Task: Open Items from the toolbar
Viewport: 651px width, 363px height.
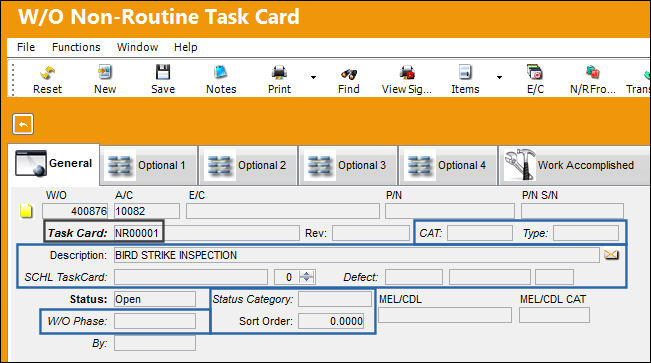Action: (x=465, y=72)
